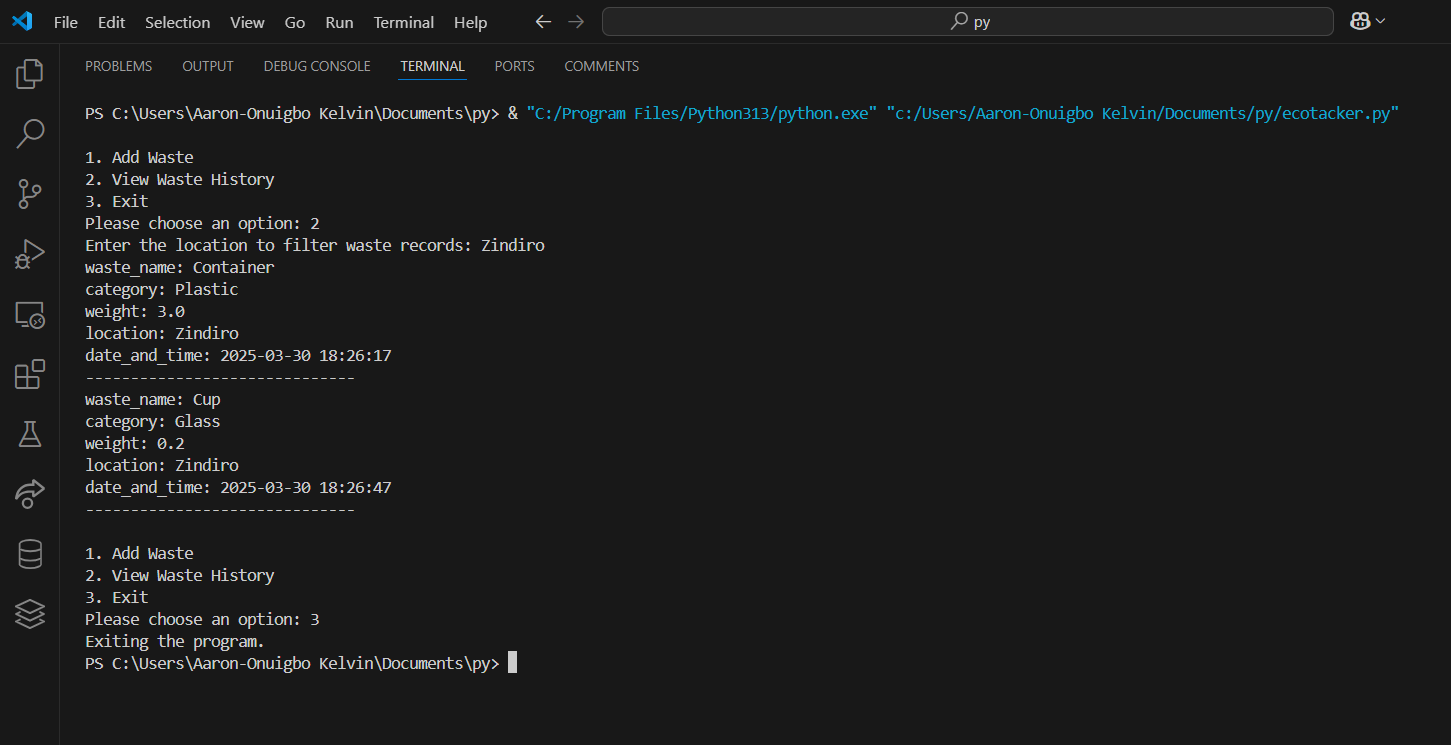Open the Go menu
Screen dimensions: 1451x745
[x=295, y=22]
